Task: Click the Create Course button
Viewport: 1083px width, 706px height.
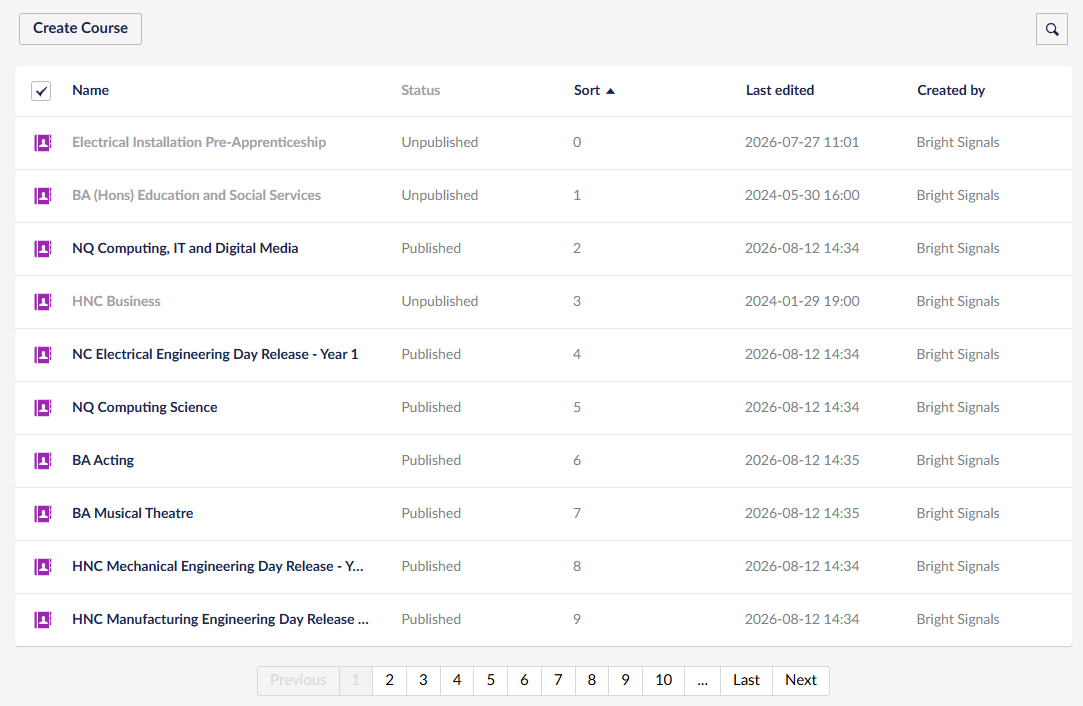Action: (x=80, y=28)
